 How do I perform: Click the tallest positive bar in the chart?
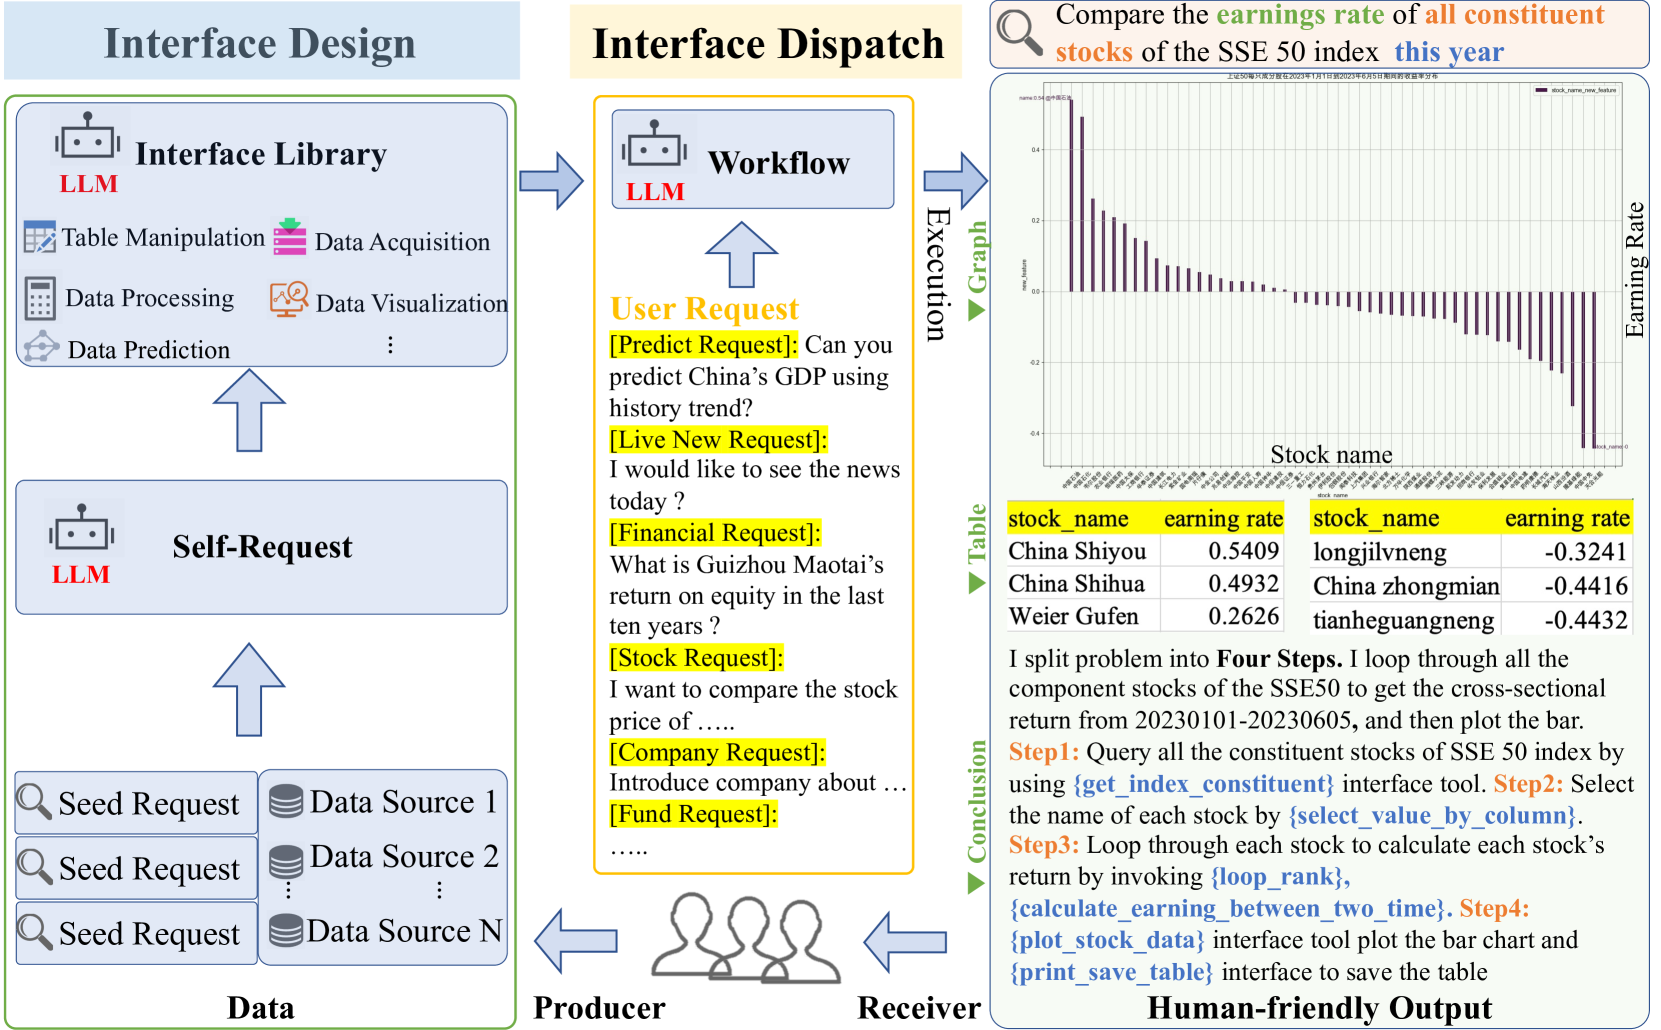coord(1071,195)
